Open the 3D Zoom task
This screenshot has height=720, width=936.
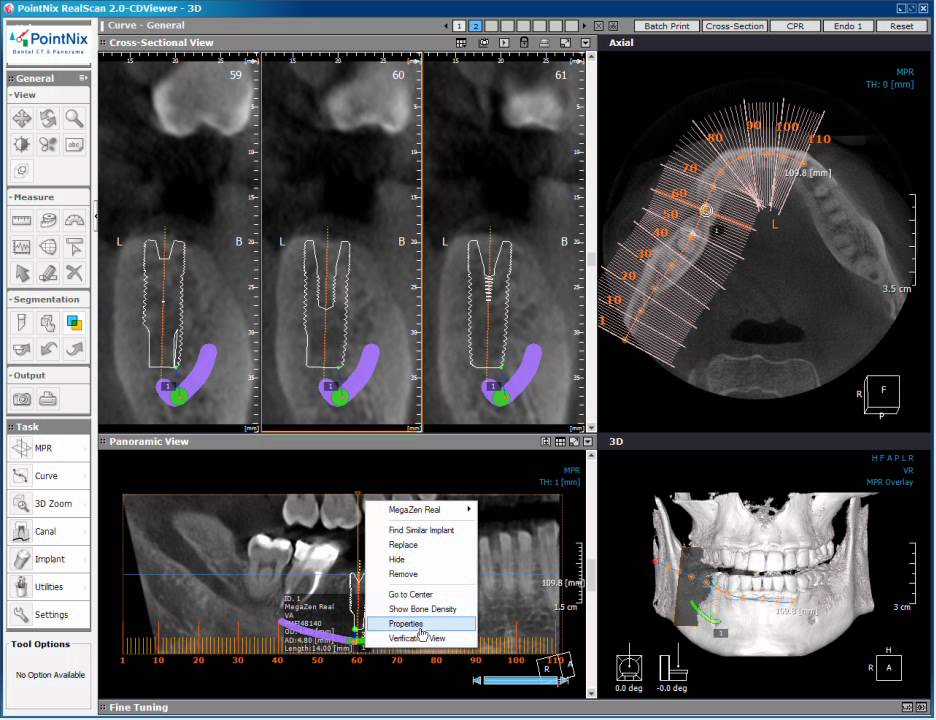coord(48,504)
